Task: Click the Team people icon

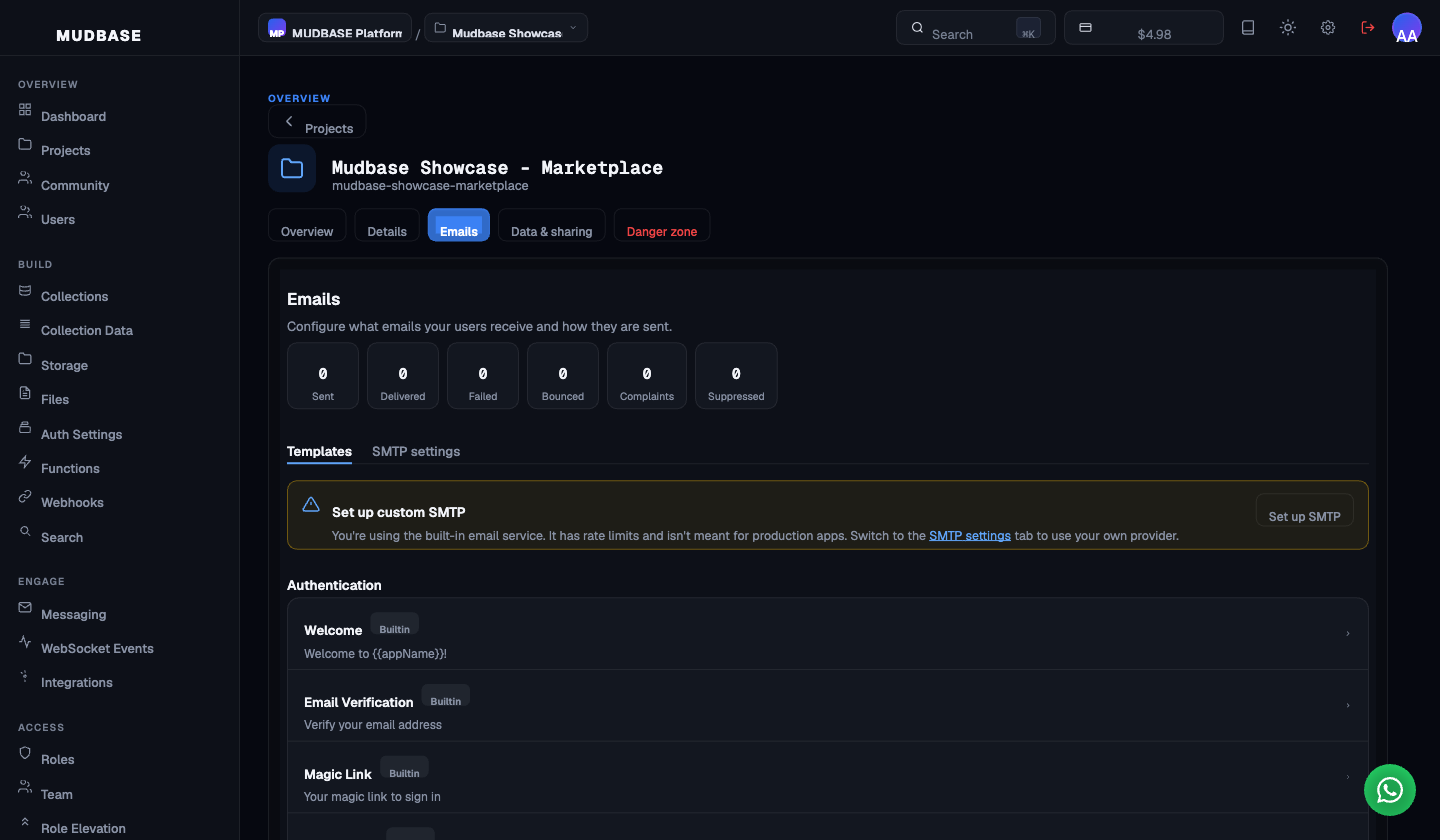Action: pyautogui.click(x=25, y=788)
